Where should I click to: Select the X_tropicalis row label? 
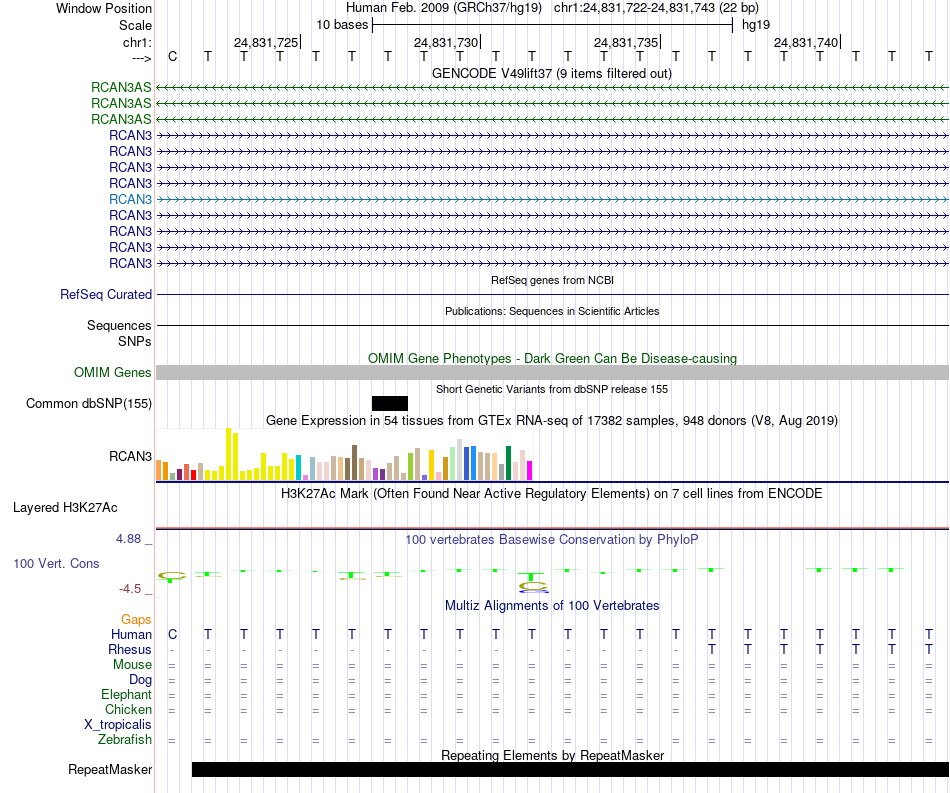pos(118,725)
